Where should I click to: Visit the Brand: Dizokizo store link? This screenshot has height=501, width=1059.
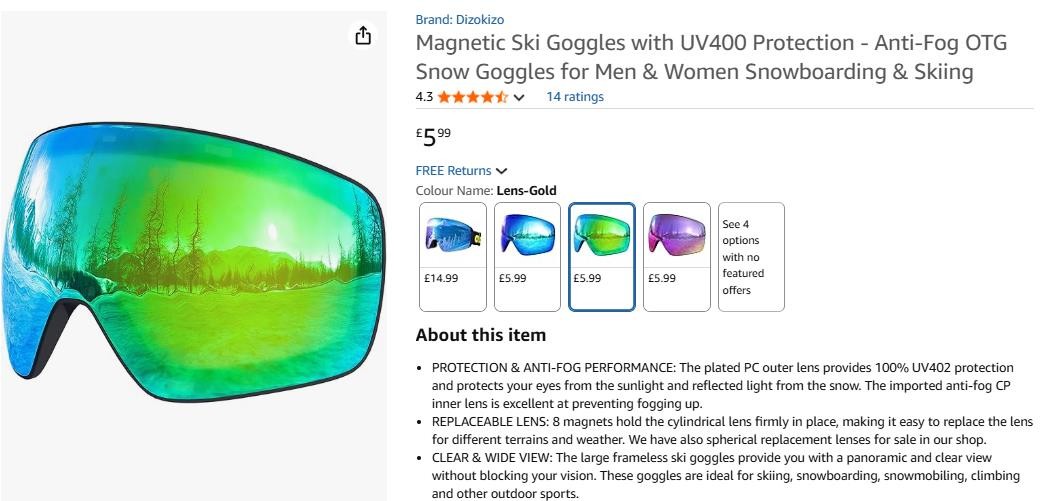(x=459, y=20)
